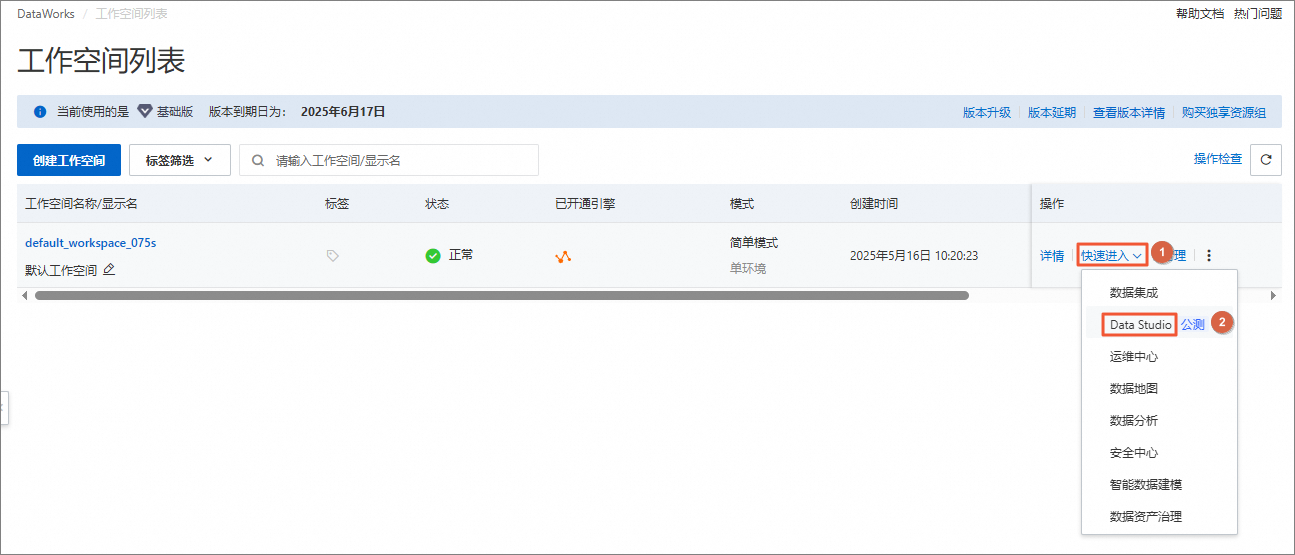Click the 2025年6月17日 expiry date text

pyautogui.click(x=343, y=112)
